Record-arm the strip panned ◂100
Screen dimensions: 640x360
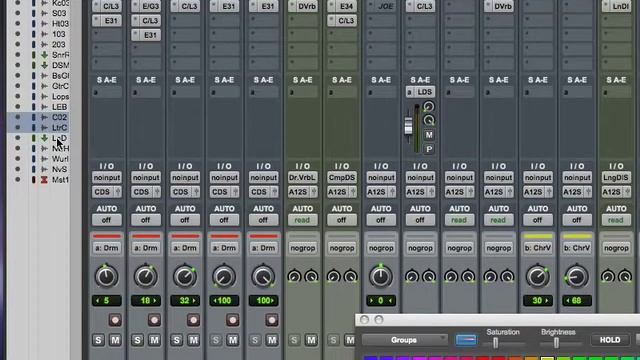pos(233,320)
